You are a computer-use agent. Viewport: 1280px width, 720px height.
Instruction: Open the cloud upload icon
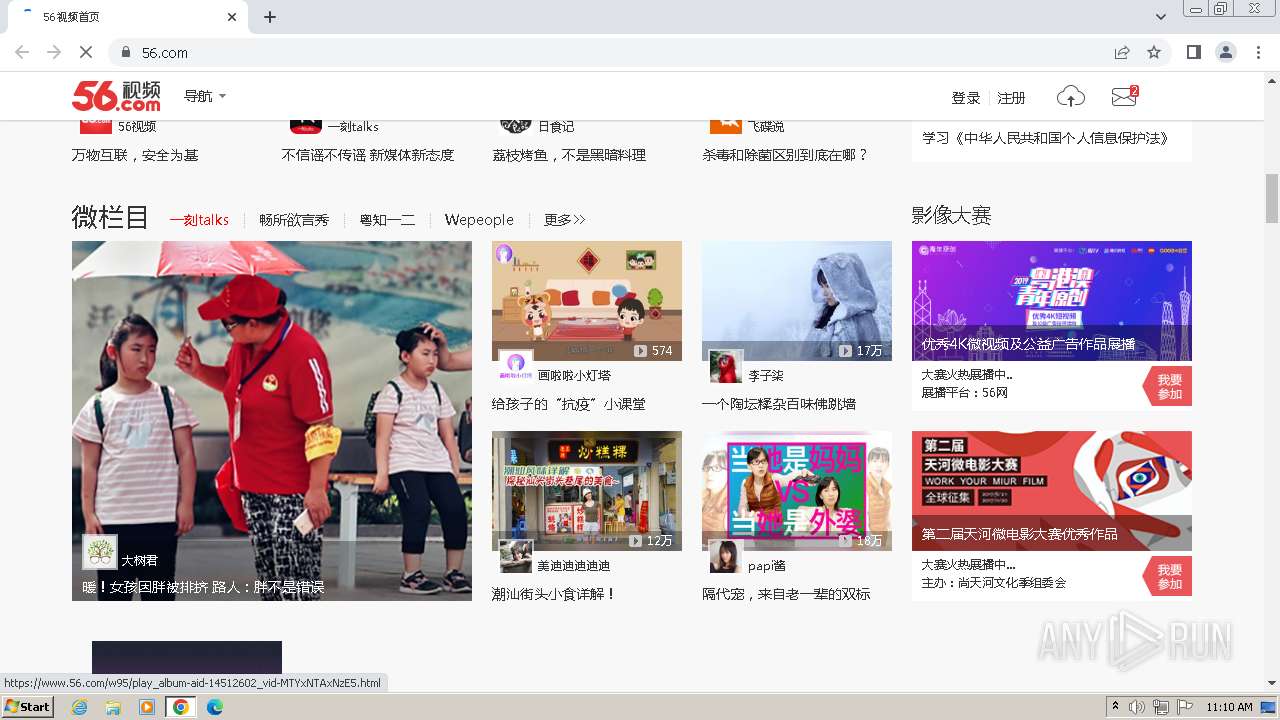(x=1070, y=97)
